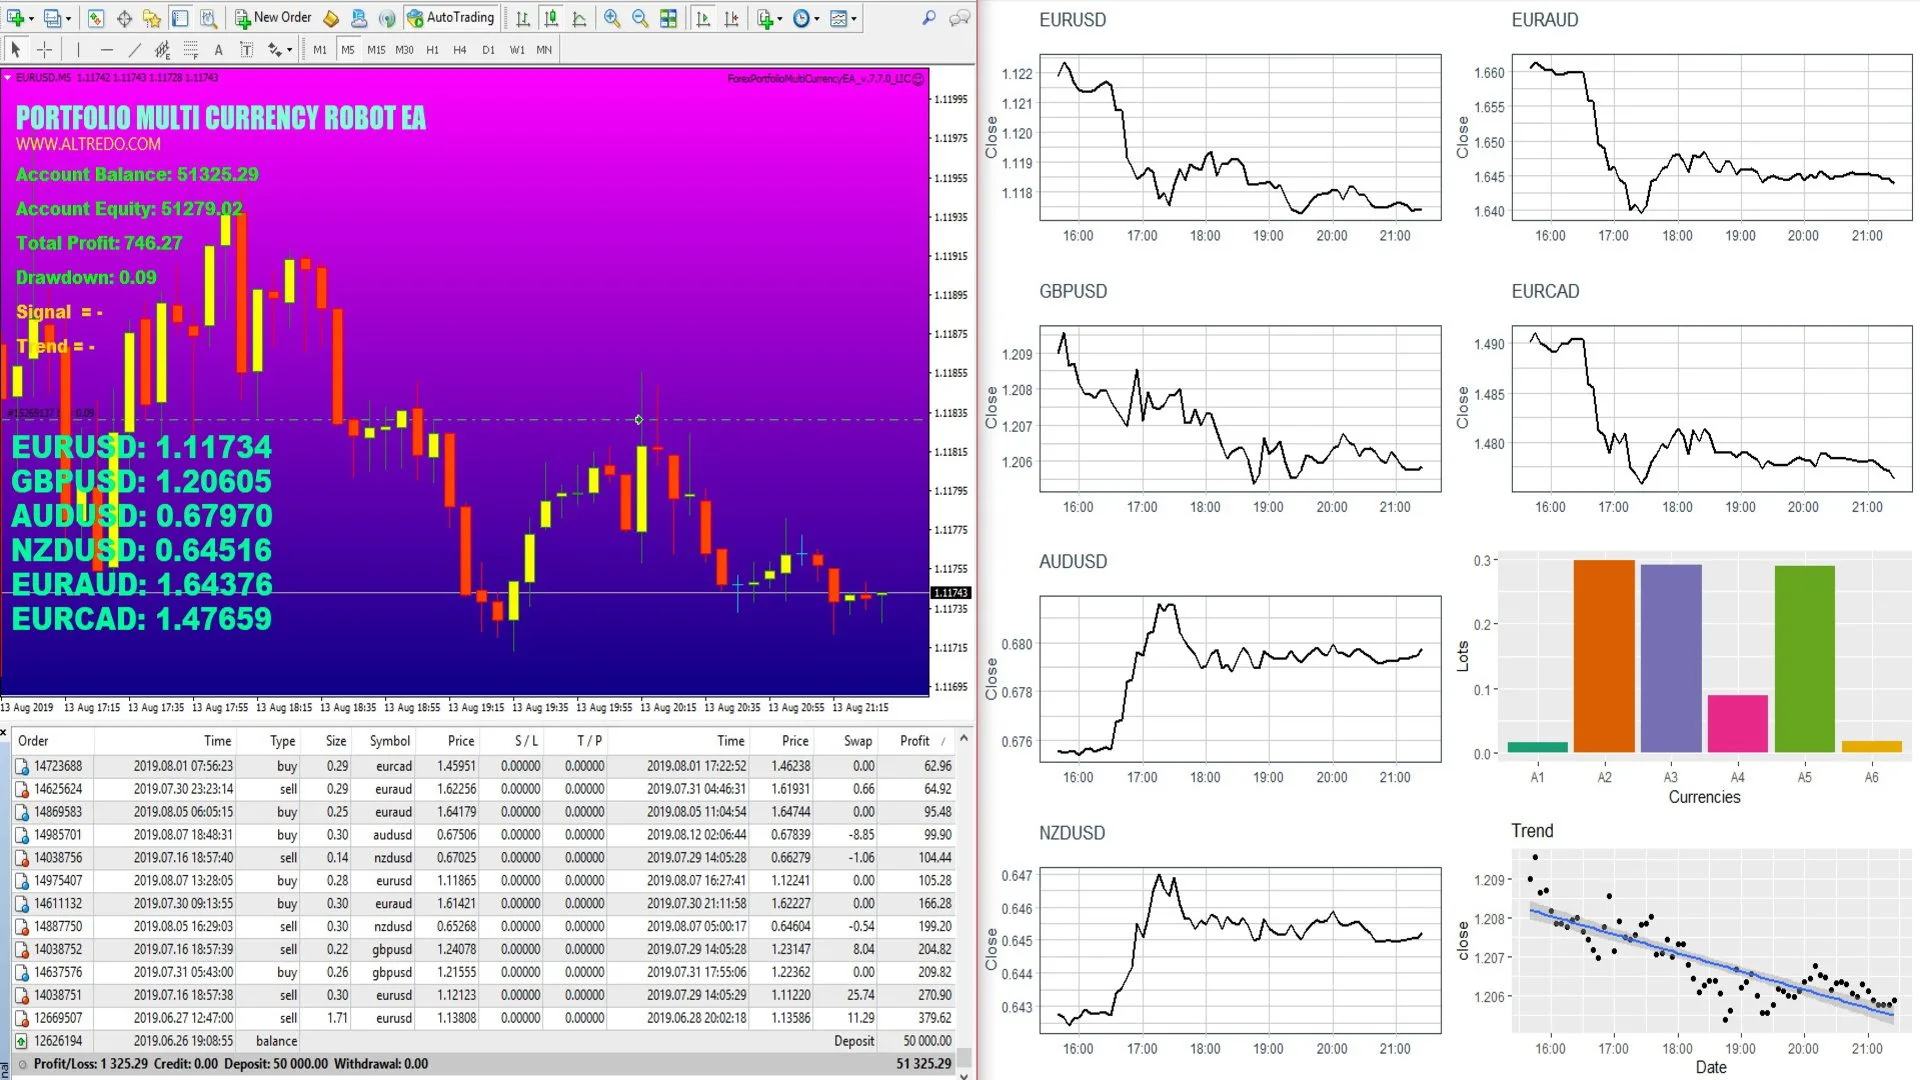Select the Text tool (A)
The width and height of the screenshot is (1920, 1080).
click(x=218, y=49)
